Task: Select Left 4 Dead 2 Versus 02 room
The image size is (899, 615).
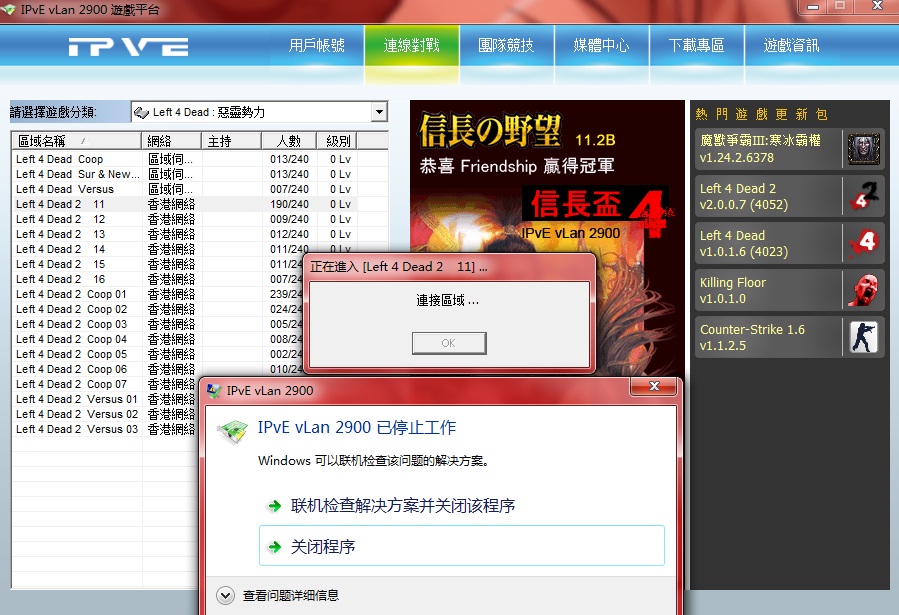Action: point(105,414)
